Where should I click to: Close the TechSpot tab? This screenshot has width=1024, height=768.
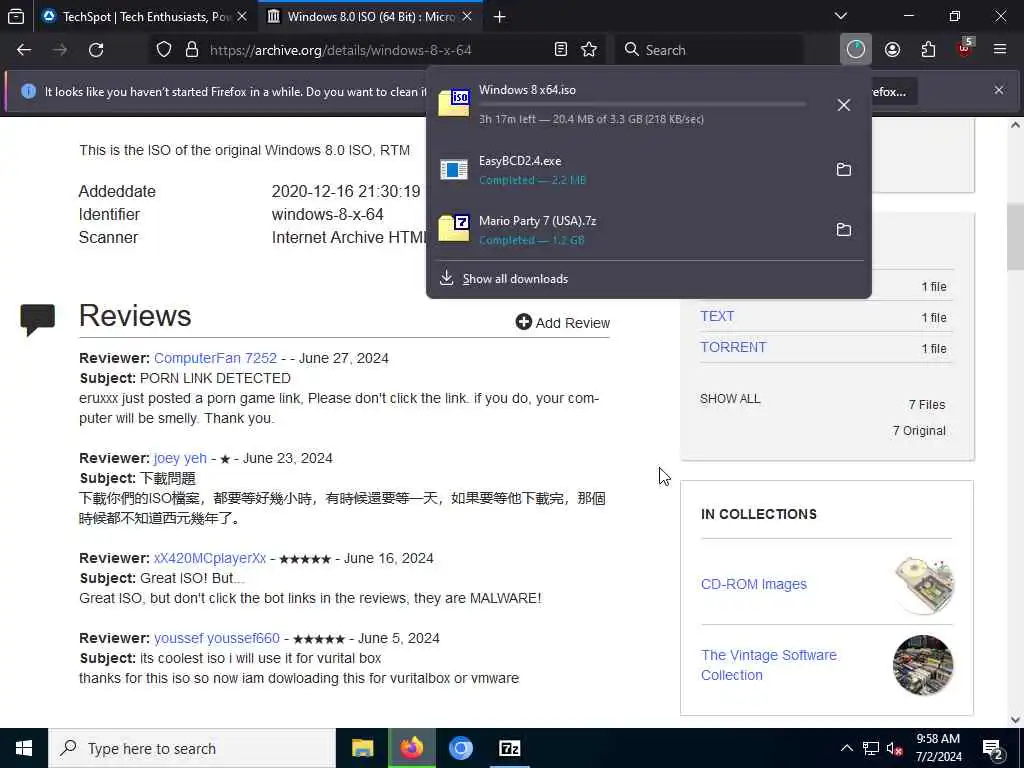pyautogui.click(x=242, y=16)
